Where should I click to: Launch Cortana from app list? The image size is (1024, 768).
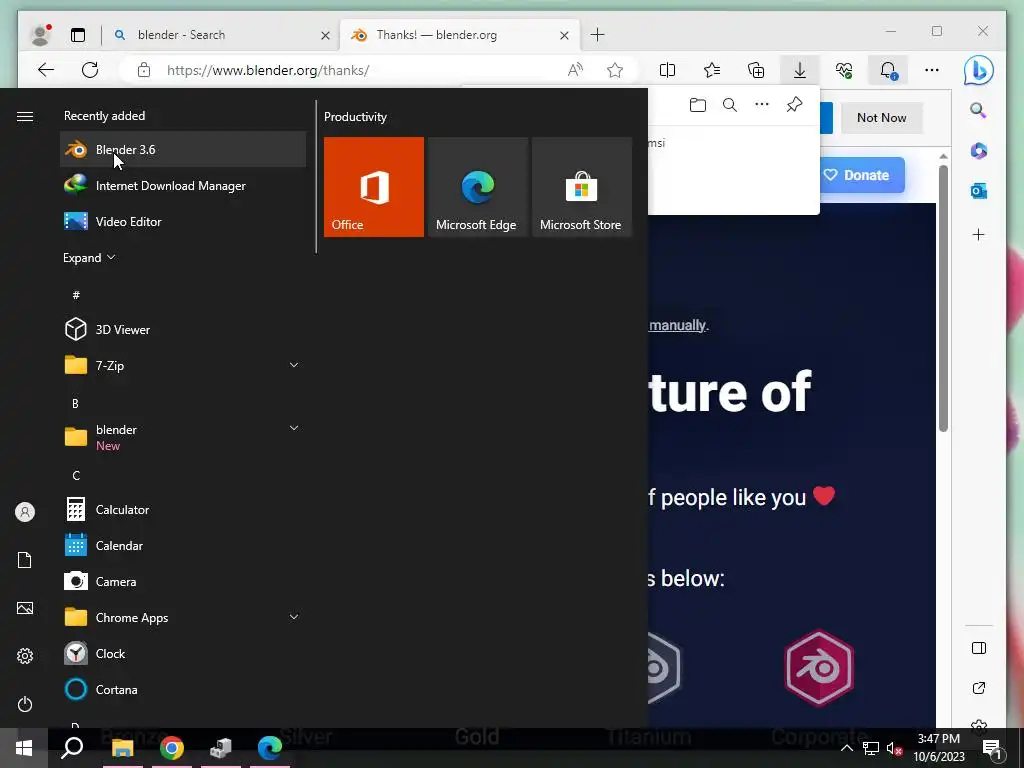[183, 689]
